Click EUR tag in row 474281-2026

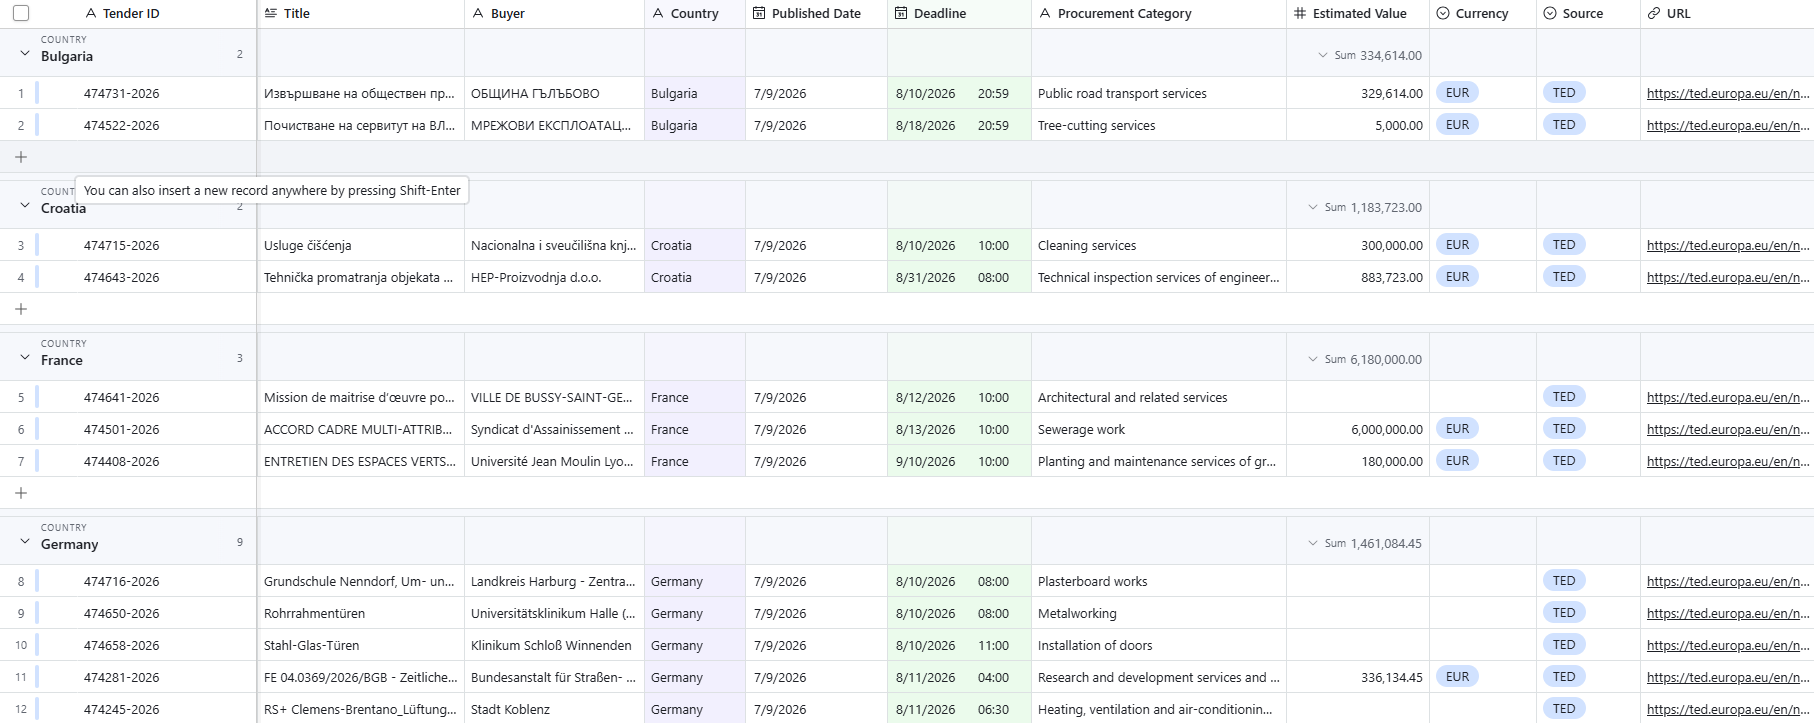pos(1457,677)
